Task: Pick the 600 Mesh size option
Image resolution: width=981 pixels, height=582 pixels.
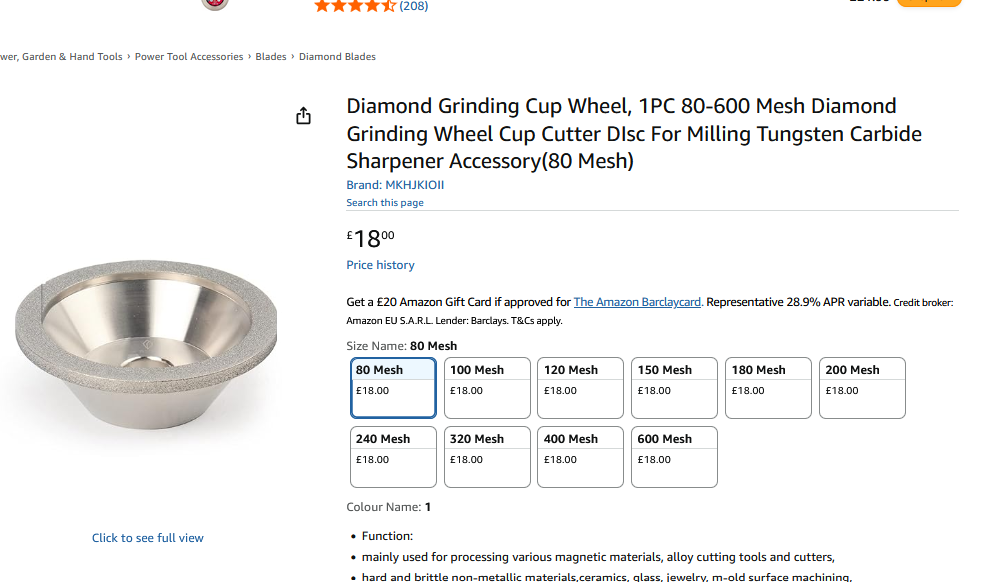Action: [674, 456]
